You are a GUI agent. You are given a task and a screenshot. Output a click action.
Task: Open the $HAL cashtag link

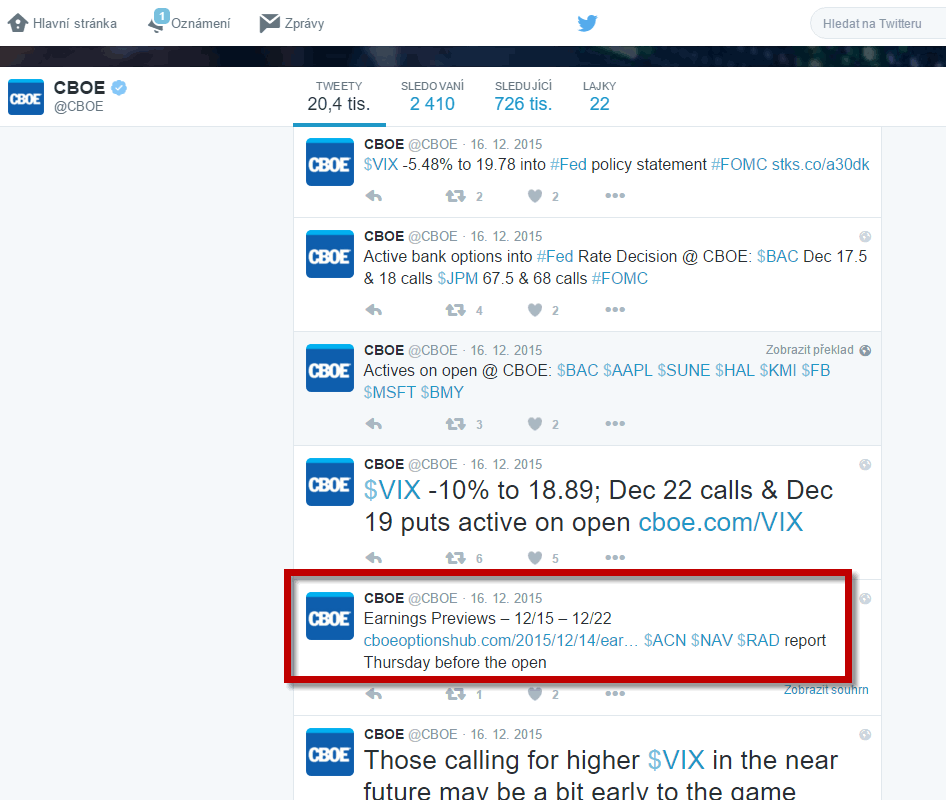tap(734, 370)
